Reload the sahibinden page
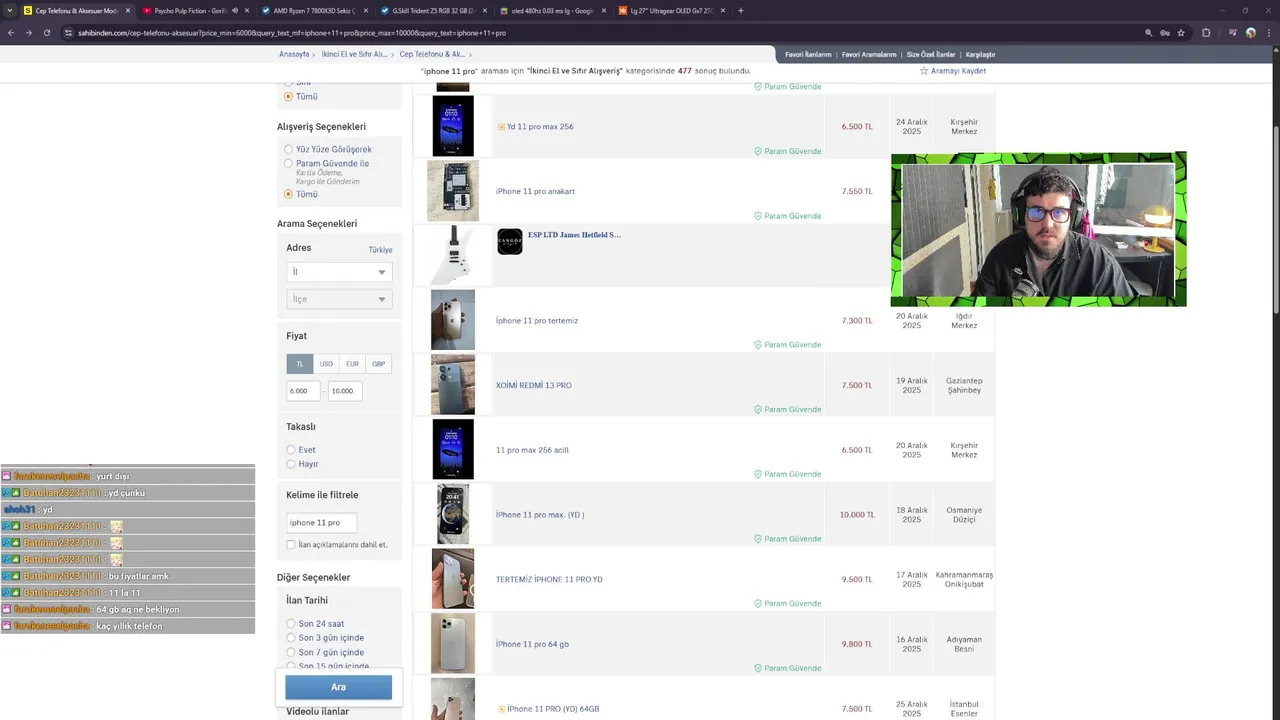 point(45,32)
